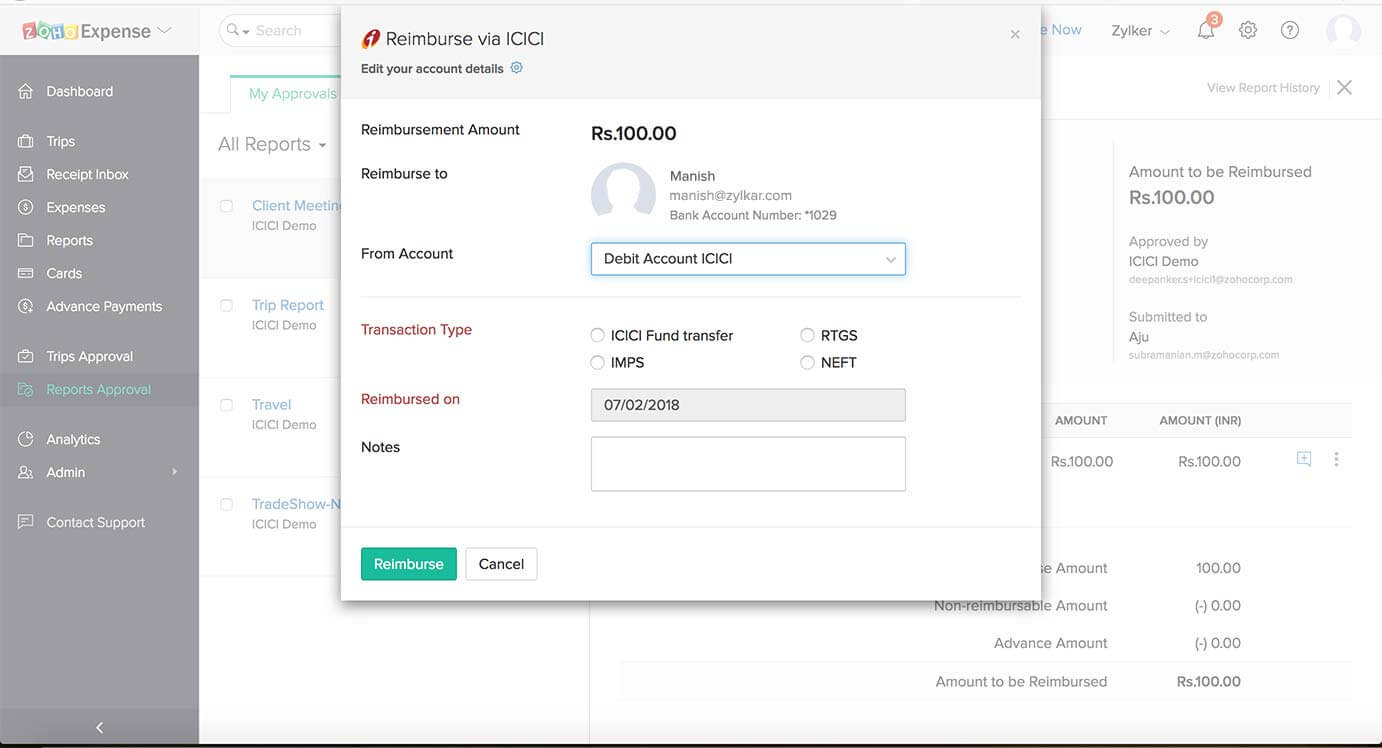Image resolution: width=1382 pixels, height=748 pixels.
Task: Close the View Report History panel
Action: point(1344,88)
